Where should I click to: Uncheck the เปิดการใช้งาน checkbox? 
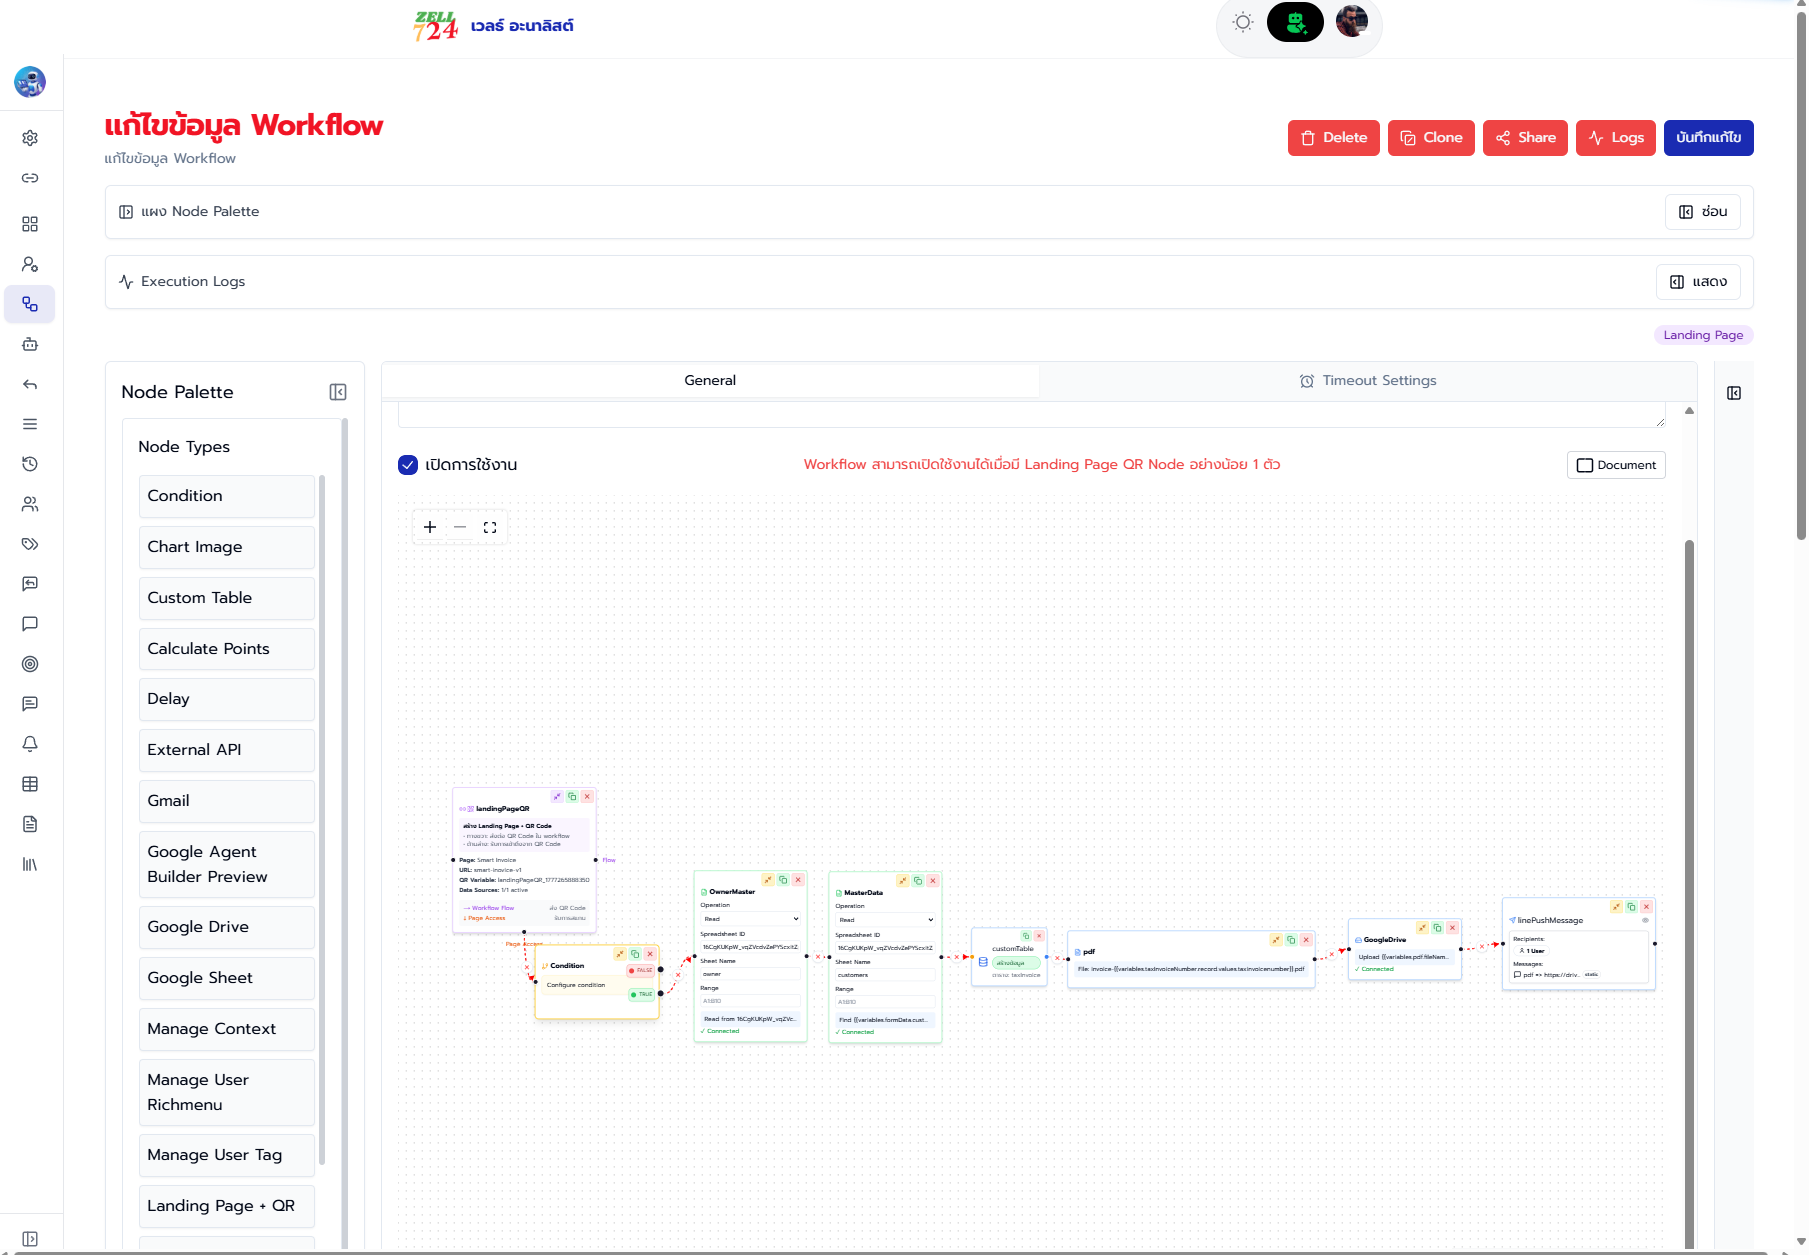[x=408, y=465]
